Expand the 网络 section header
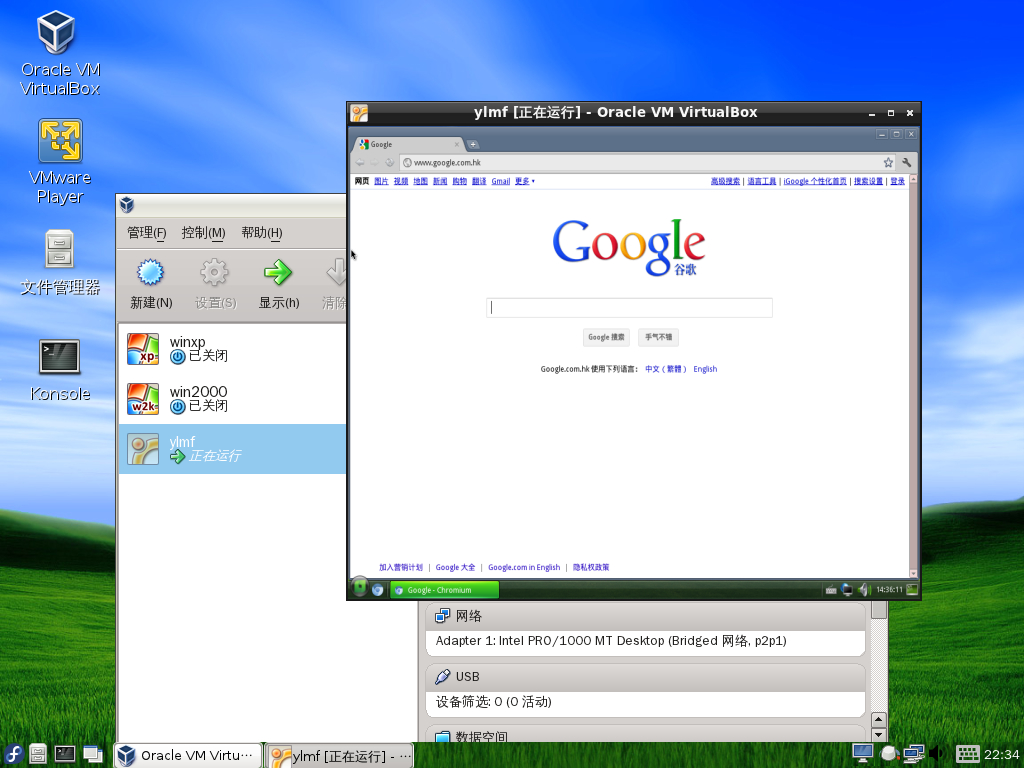 645,616
